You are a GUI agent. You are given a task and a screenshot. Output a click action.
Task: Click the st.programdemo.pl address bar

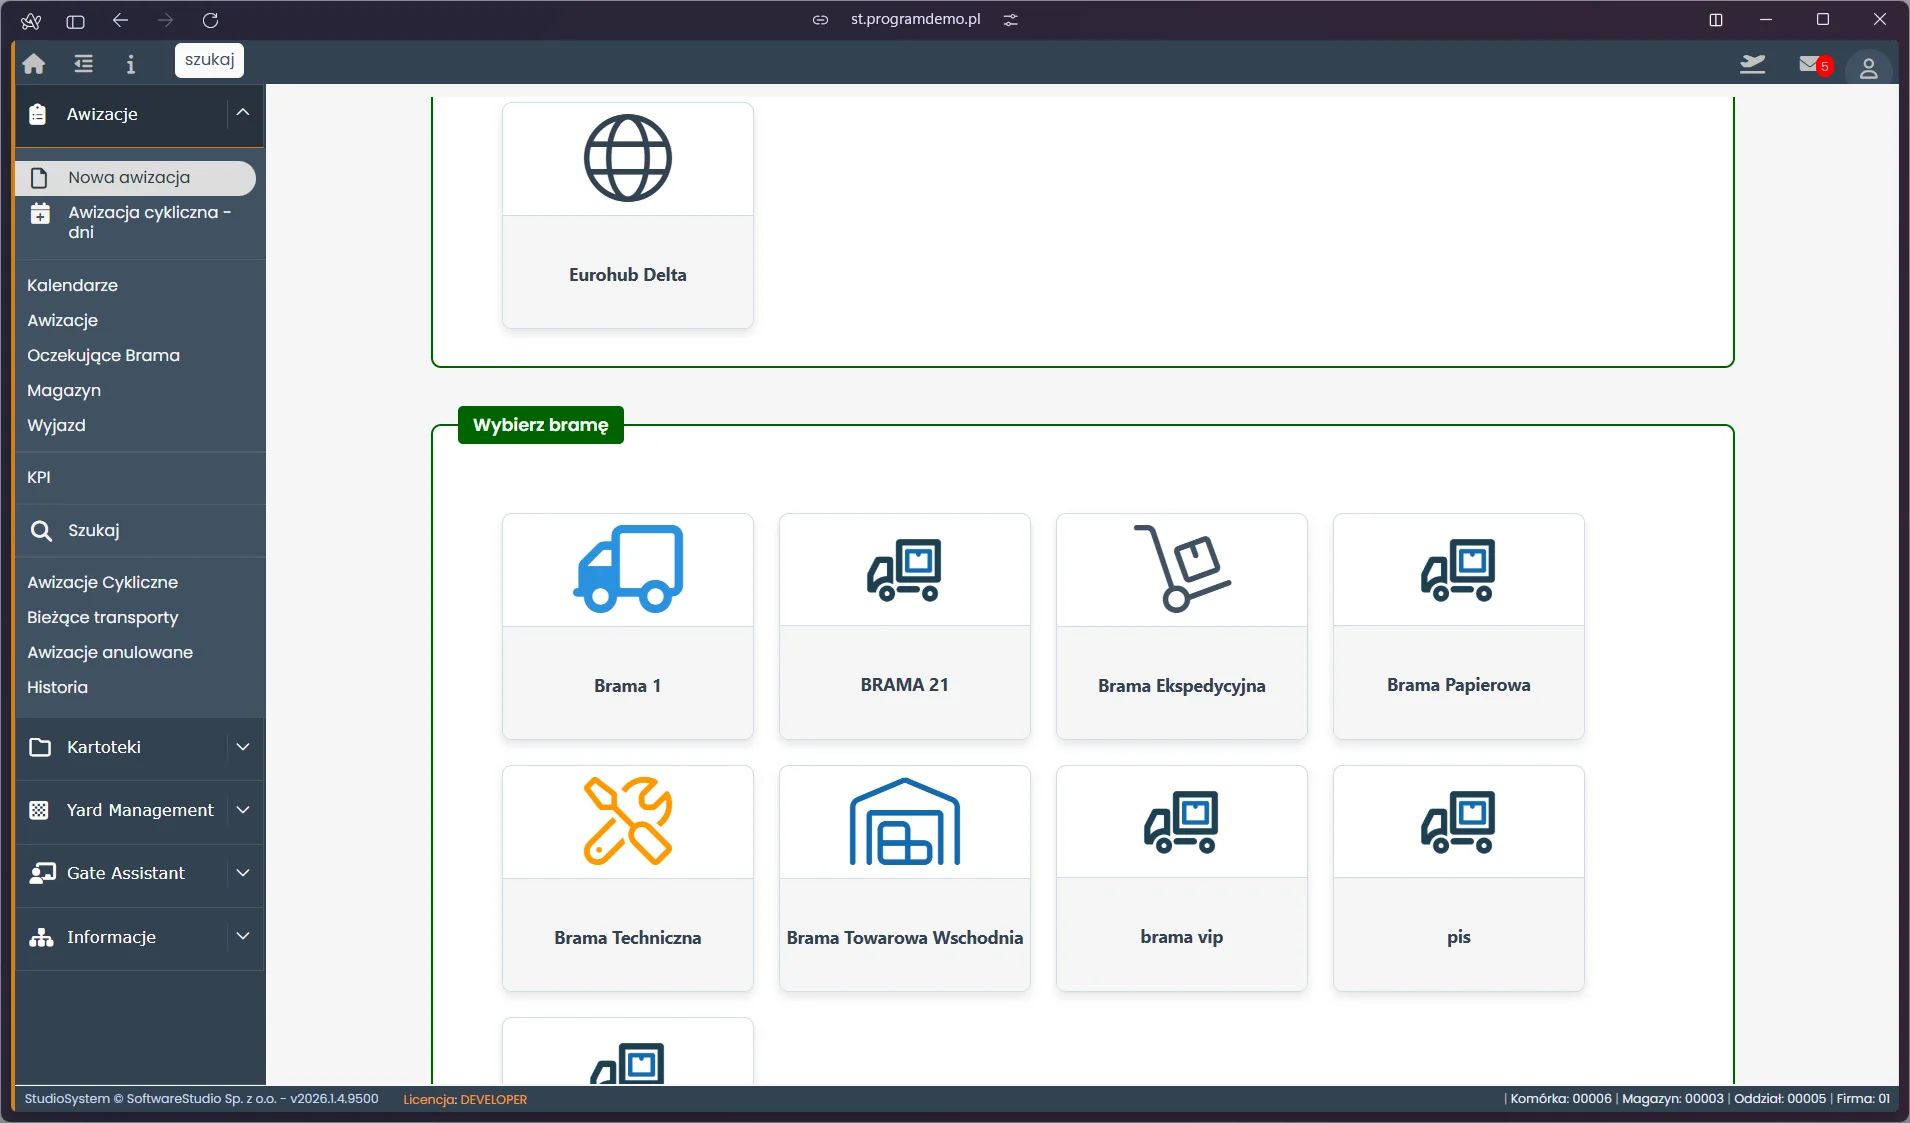[915, 19]
